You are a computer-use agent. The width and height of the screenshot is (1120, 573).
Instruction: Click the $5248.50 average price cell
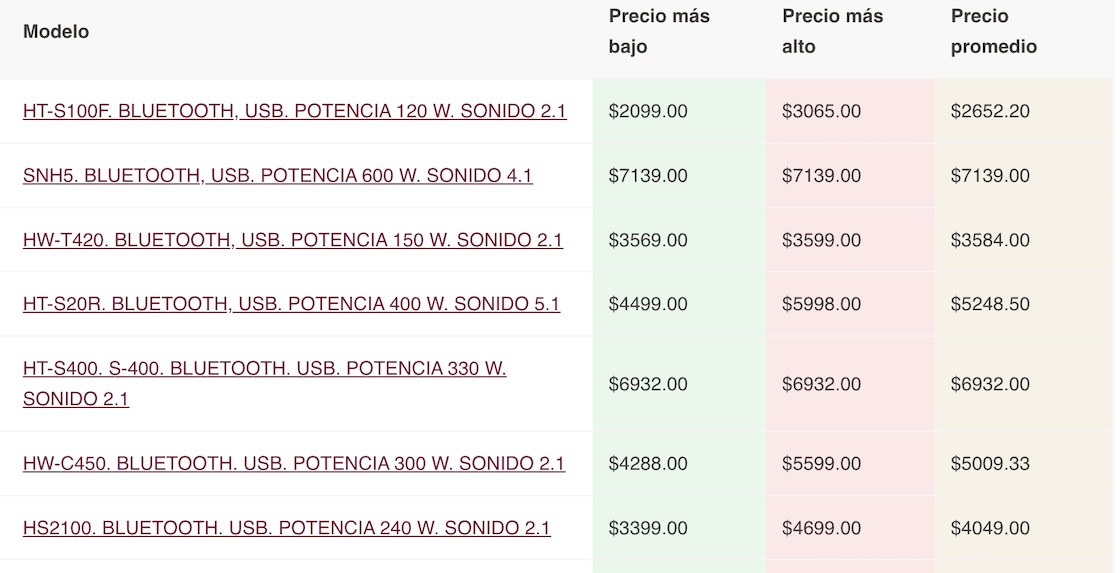(x=990, y=304)
